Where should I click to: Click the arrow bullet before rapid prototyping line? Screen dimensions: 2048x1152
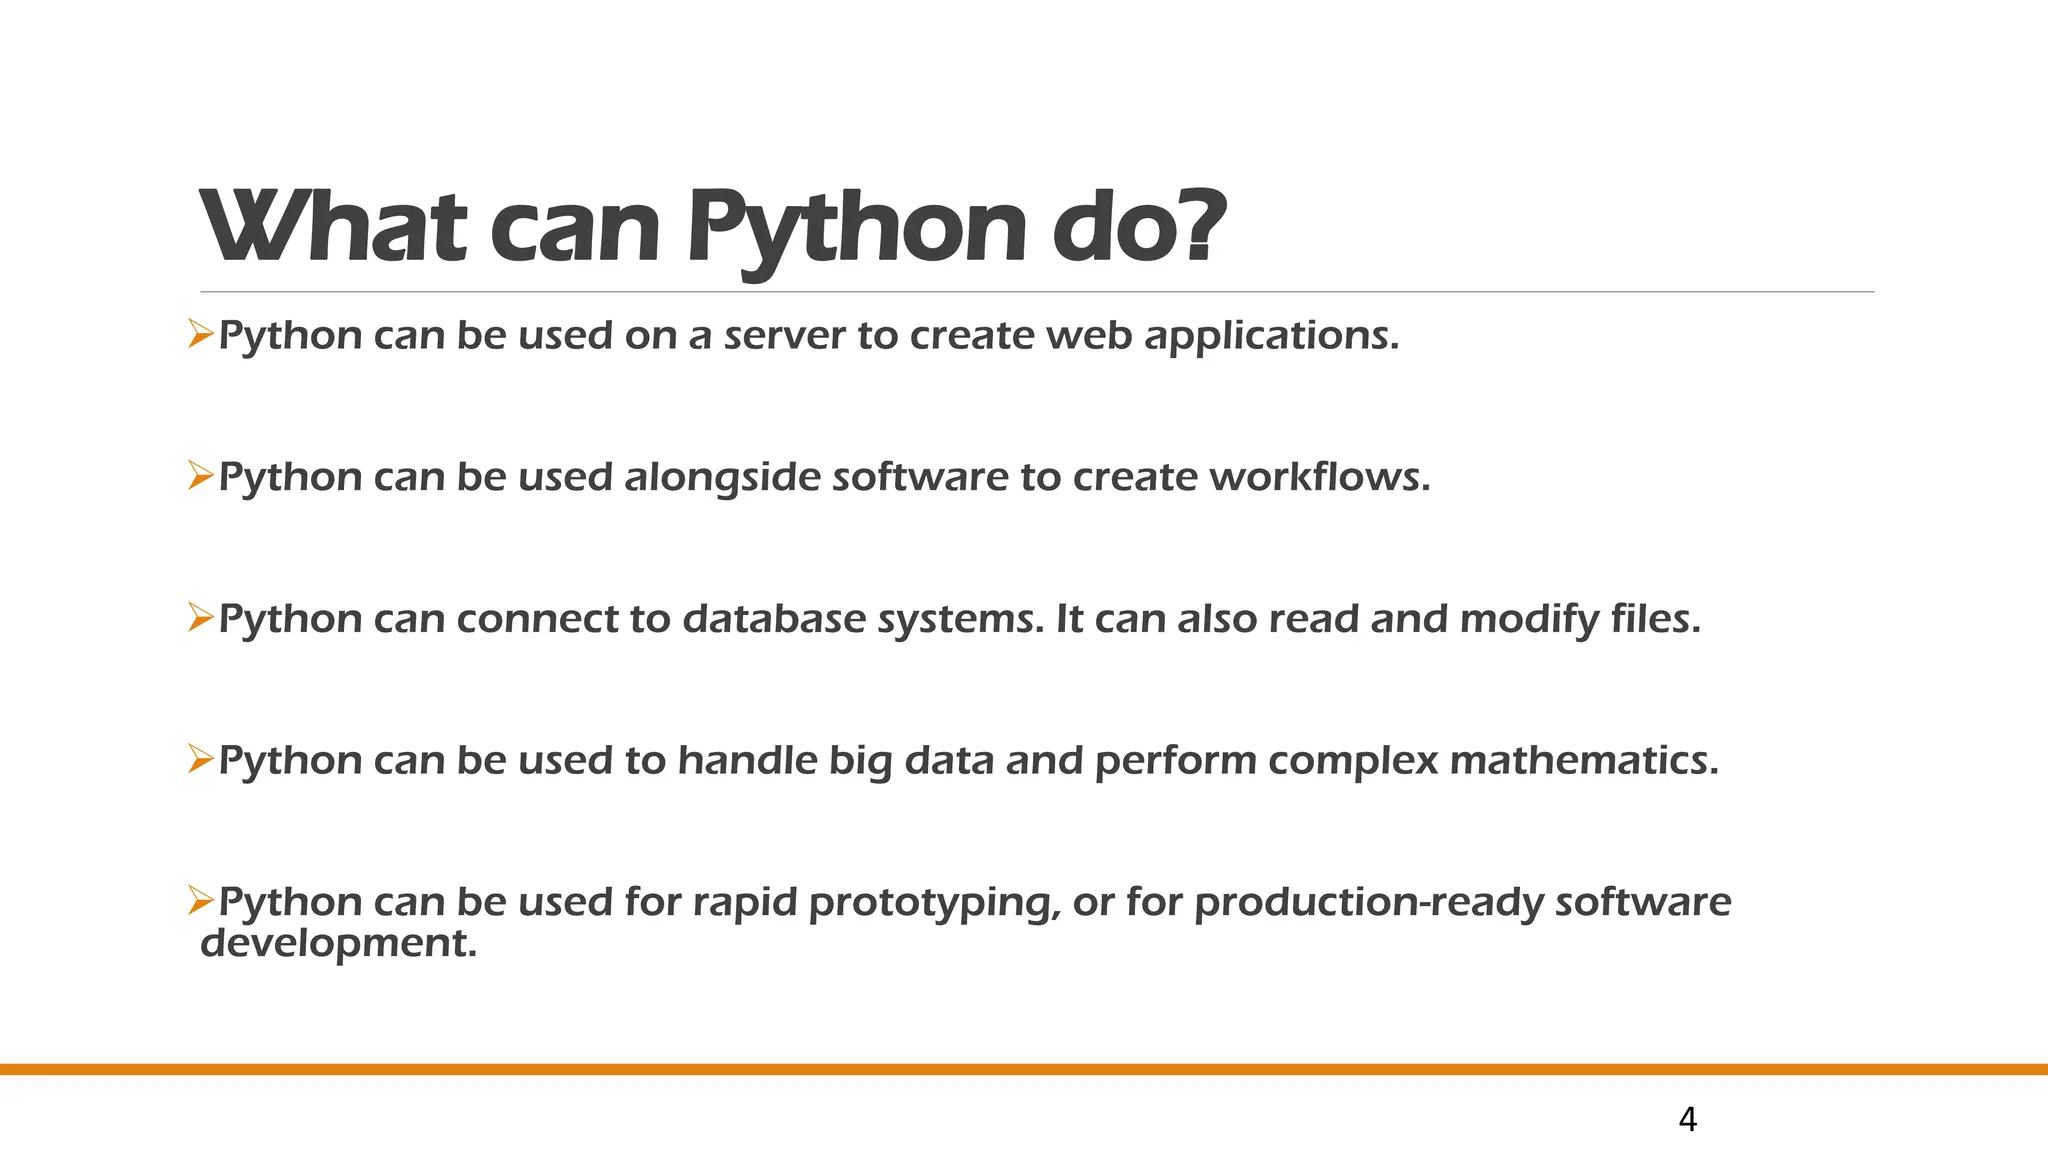click(201, 902)
